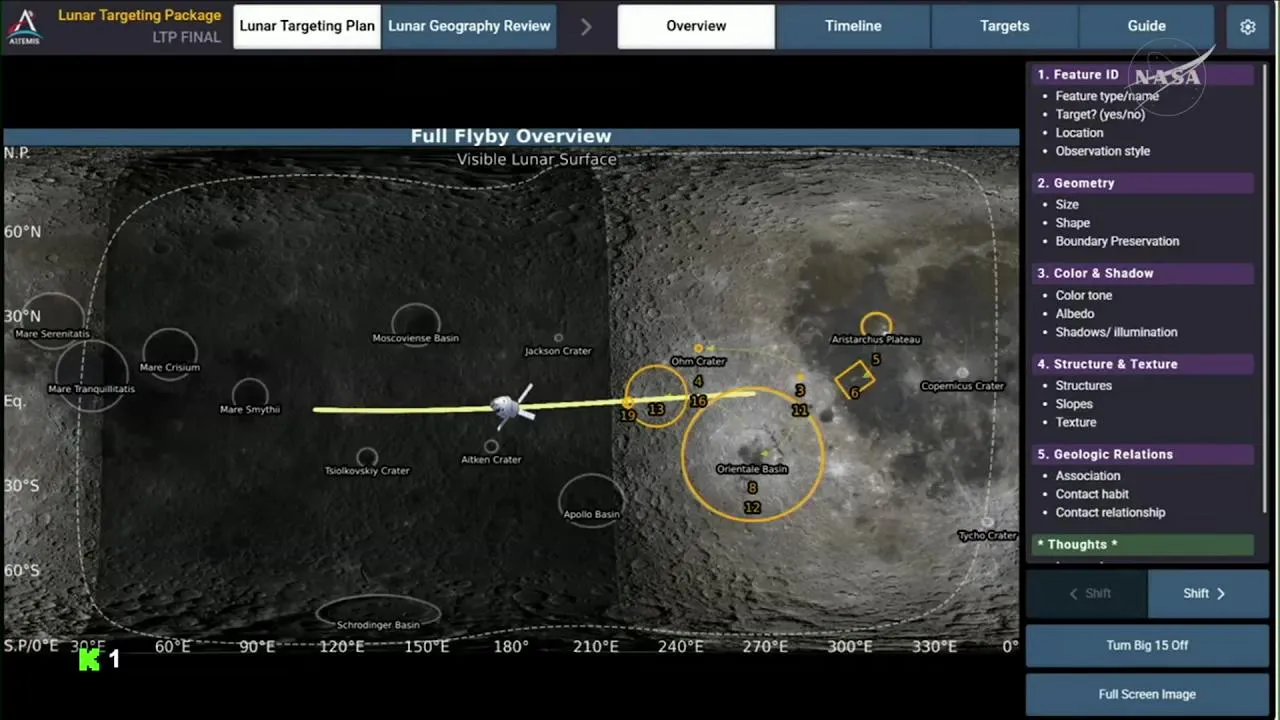Click the Shadows/ illumination item
The height and width of the screenshot is (720, 1280).
[x=1116, y=332]
